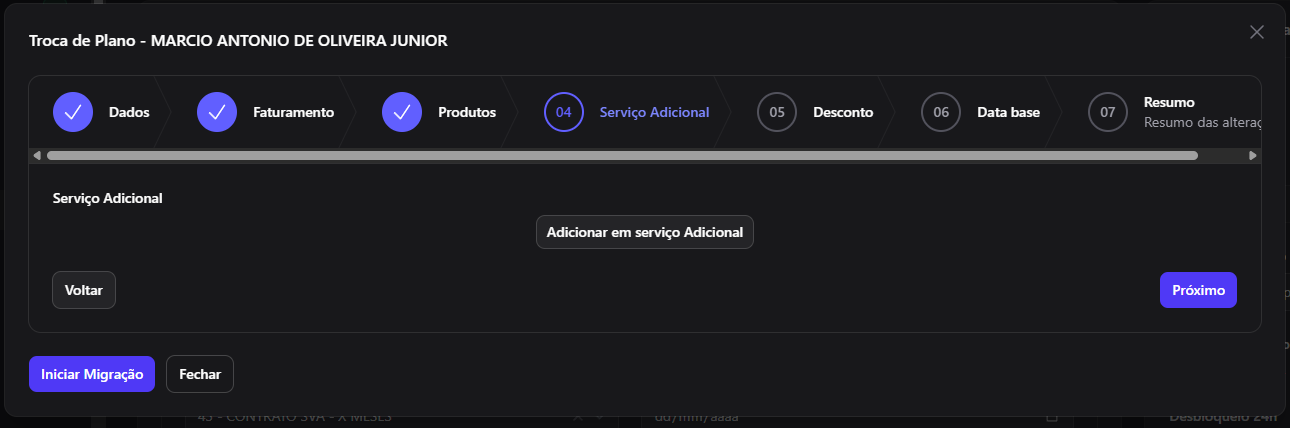Screen dimensions: 1290x428
Task: Go to the Produtos step checkmark icon
Action: point(402,112)
